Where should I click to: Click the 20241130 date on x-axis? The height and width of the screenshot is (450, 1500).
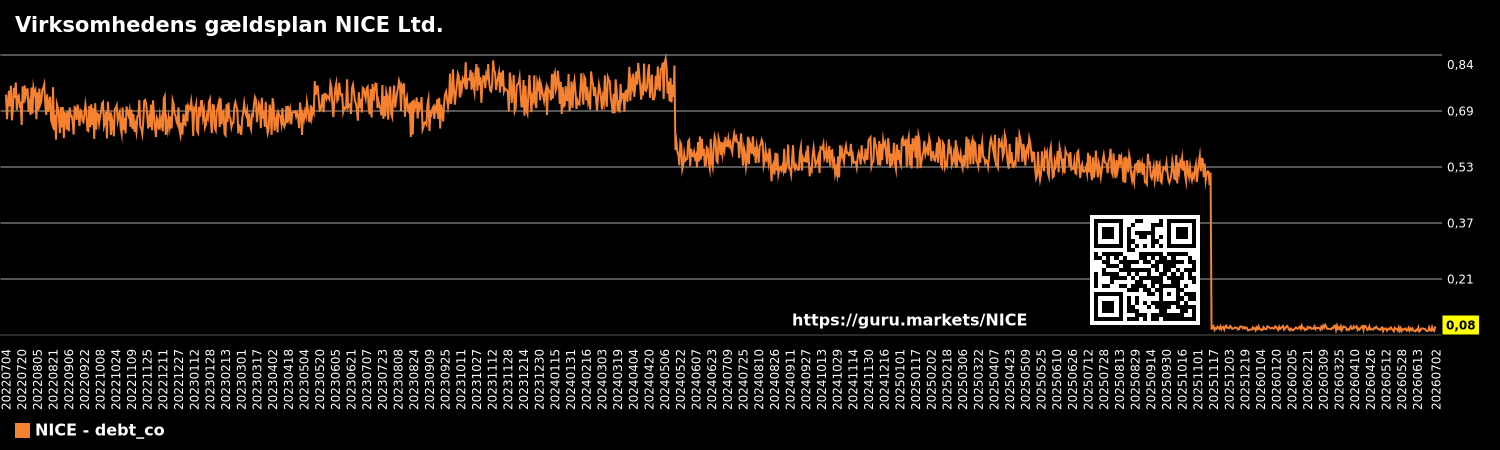[870, 378]
